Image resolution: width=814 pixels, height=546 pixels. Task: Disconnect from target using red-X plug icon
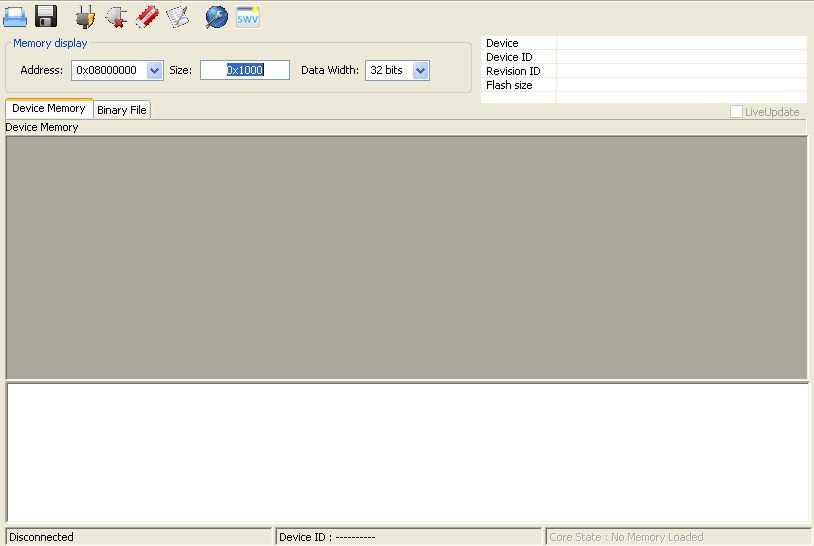point(116,16)
